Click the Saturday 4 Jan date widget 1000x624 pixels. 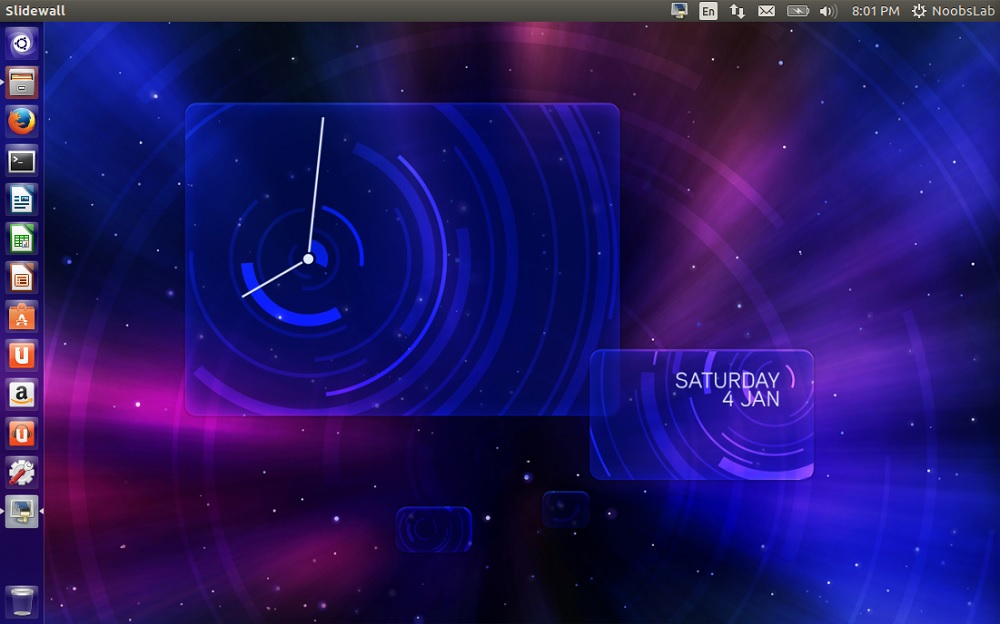(702, 414)
